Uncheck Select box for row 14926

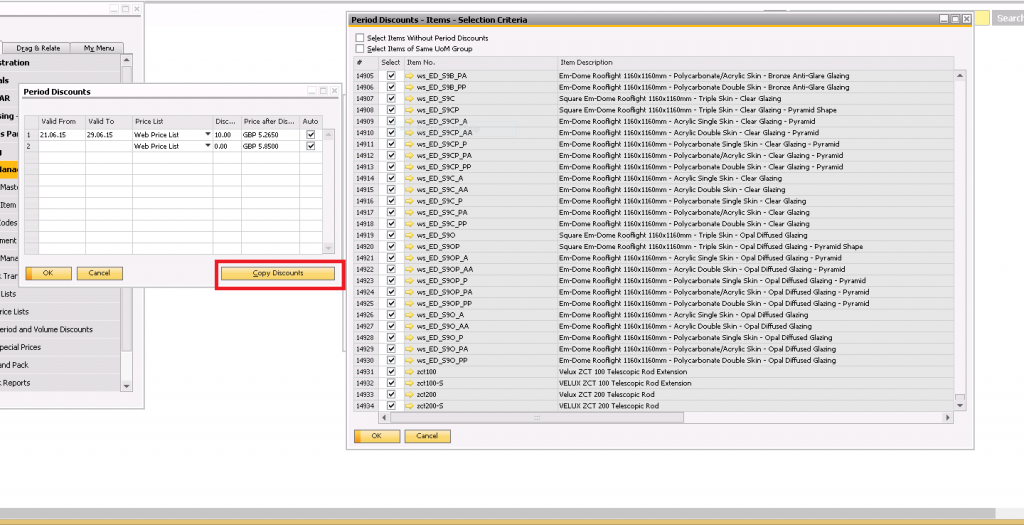point(391,315)
